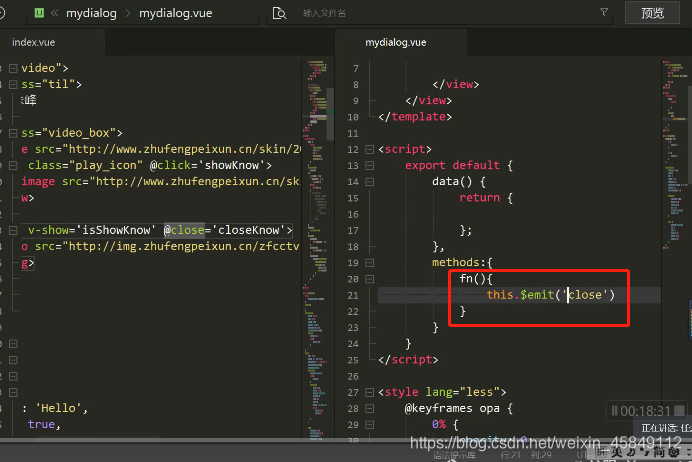This screenshot has width=692, height=462.
Task: Toggle the IME 简 simplified mode
Action: (x=659, y=452)
